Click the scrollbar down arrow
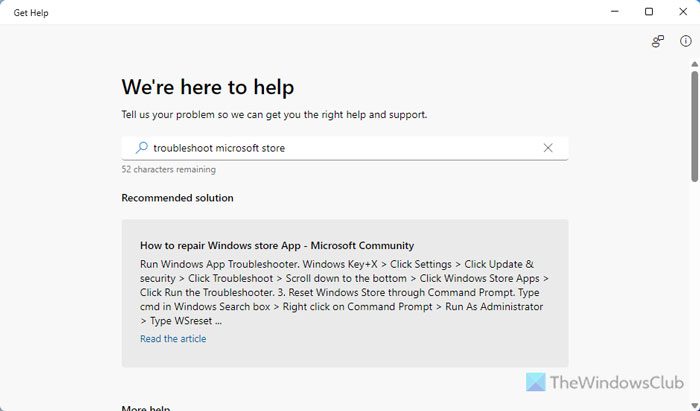 pyautogui.click(x=695, y=406)
